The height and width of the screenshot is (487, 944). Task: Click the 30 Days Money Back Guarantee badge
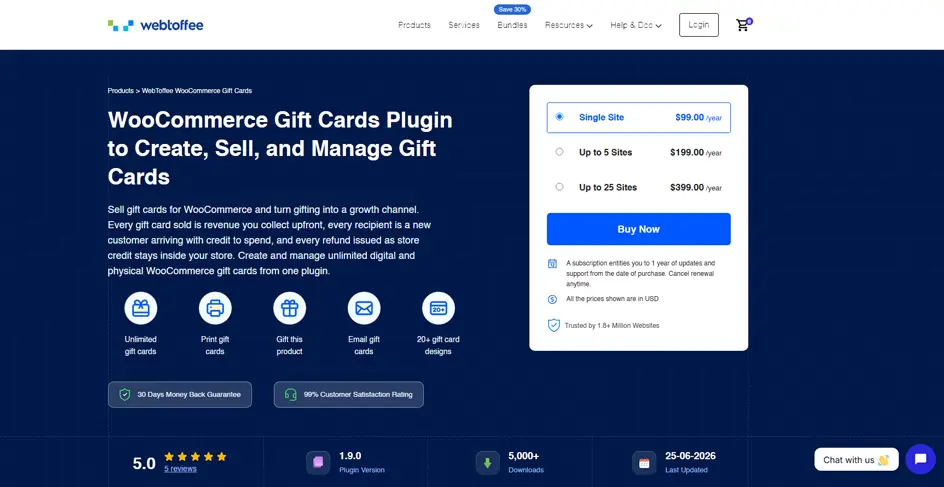tap(180, 395)
